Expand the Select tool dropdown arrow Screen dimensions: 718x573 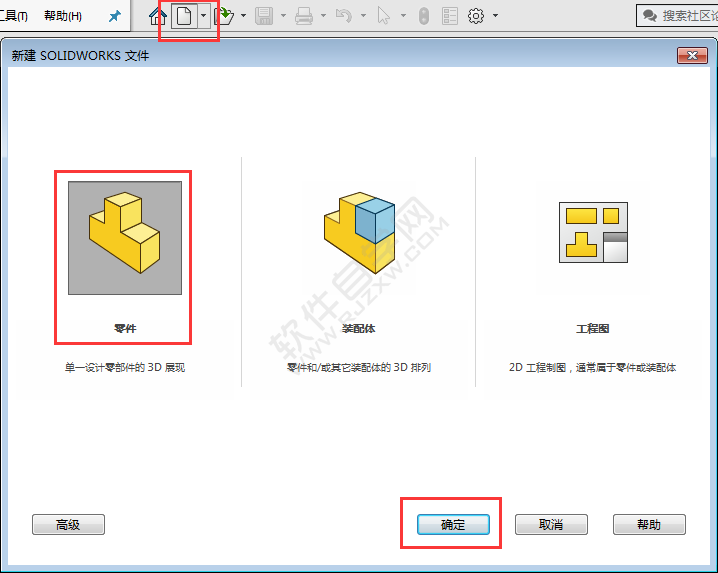(x=403, y=16)
